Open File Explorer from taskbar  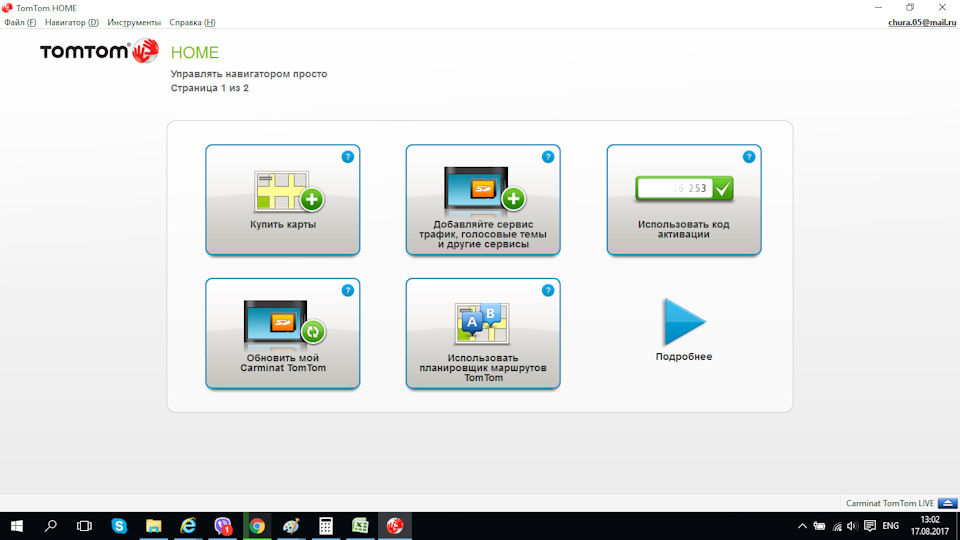pos(153,526)
